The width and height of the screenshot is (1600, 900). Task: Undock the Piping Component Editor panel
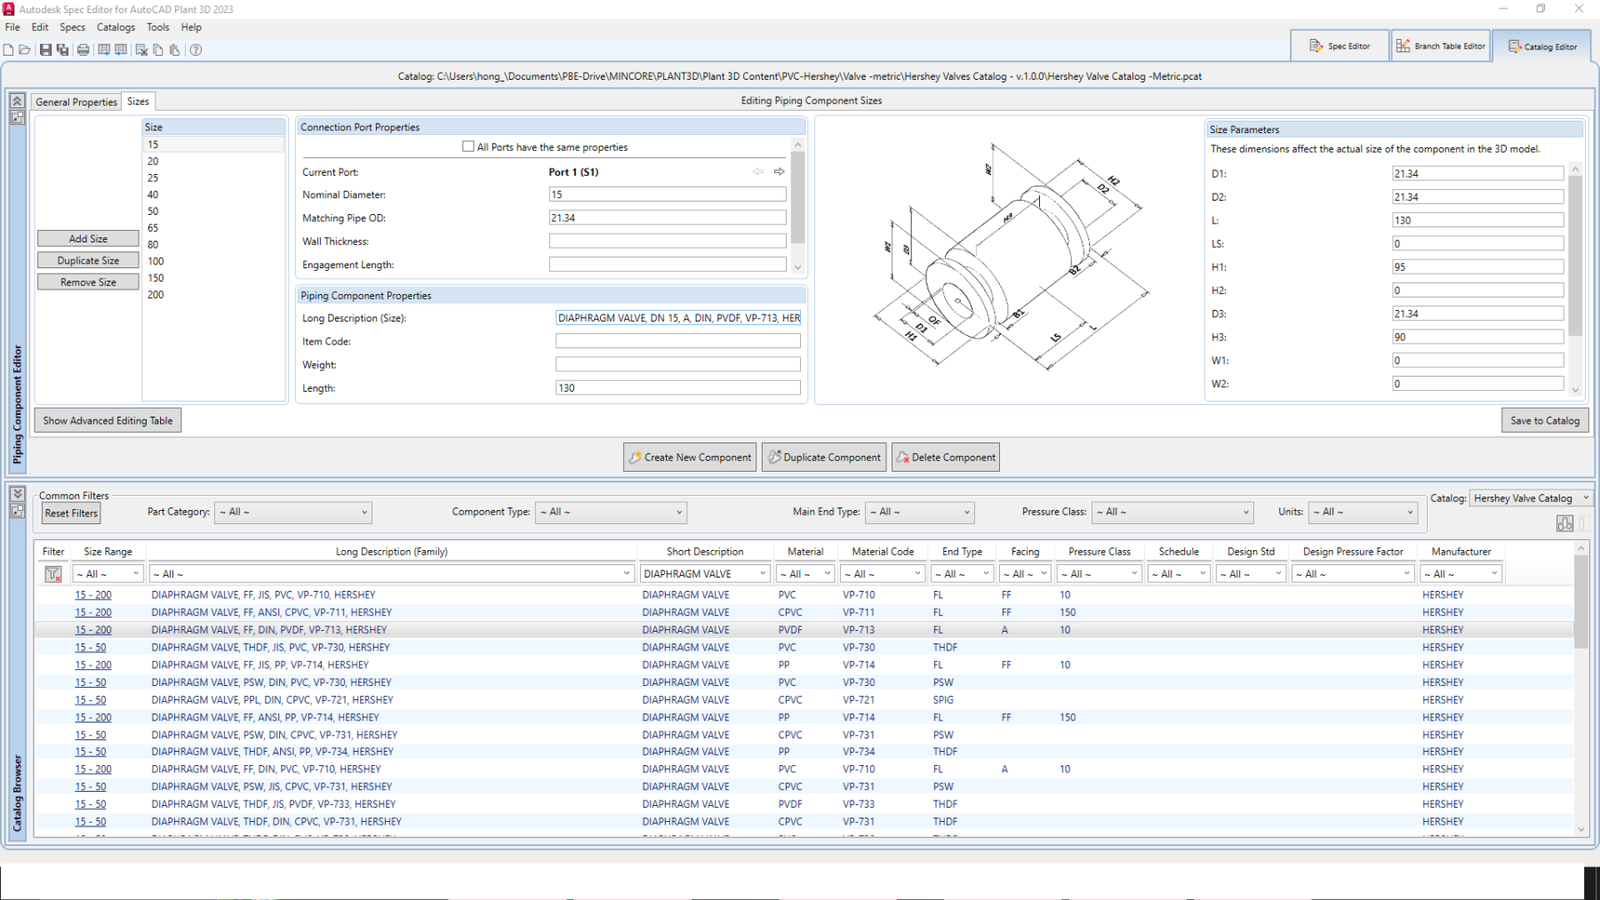(17, 117)
